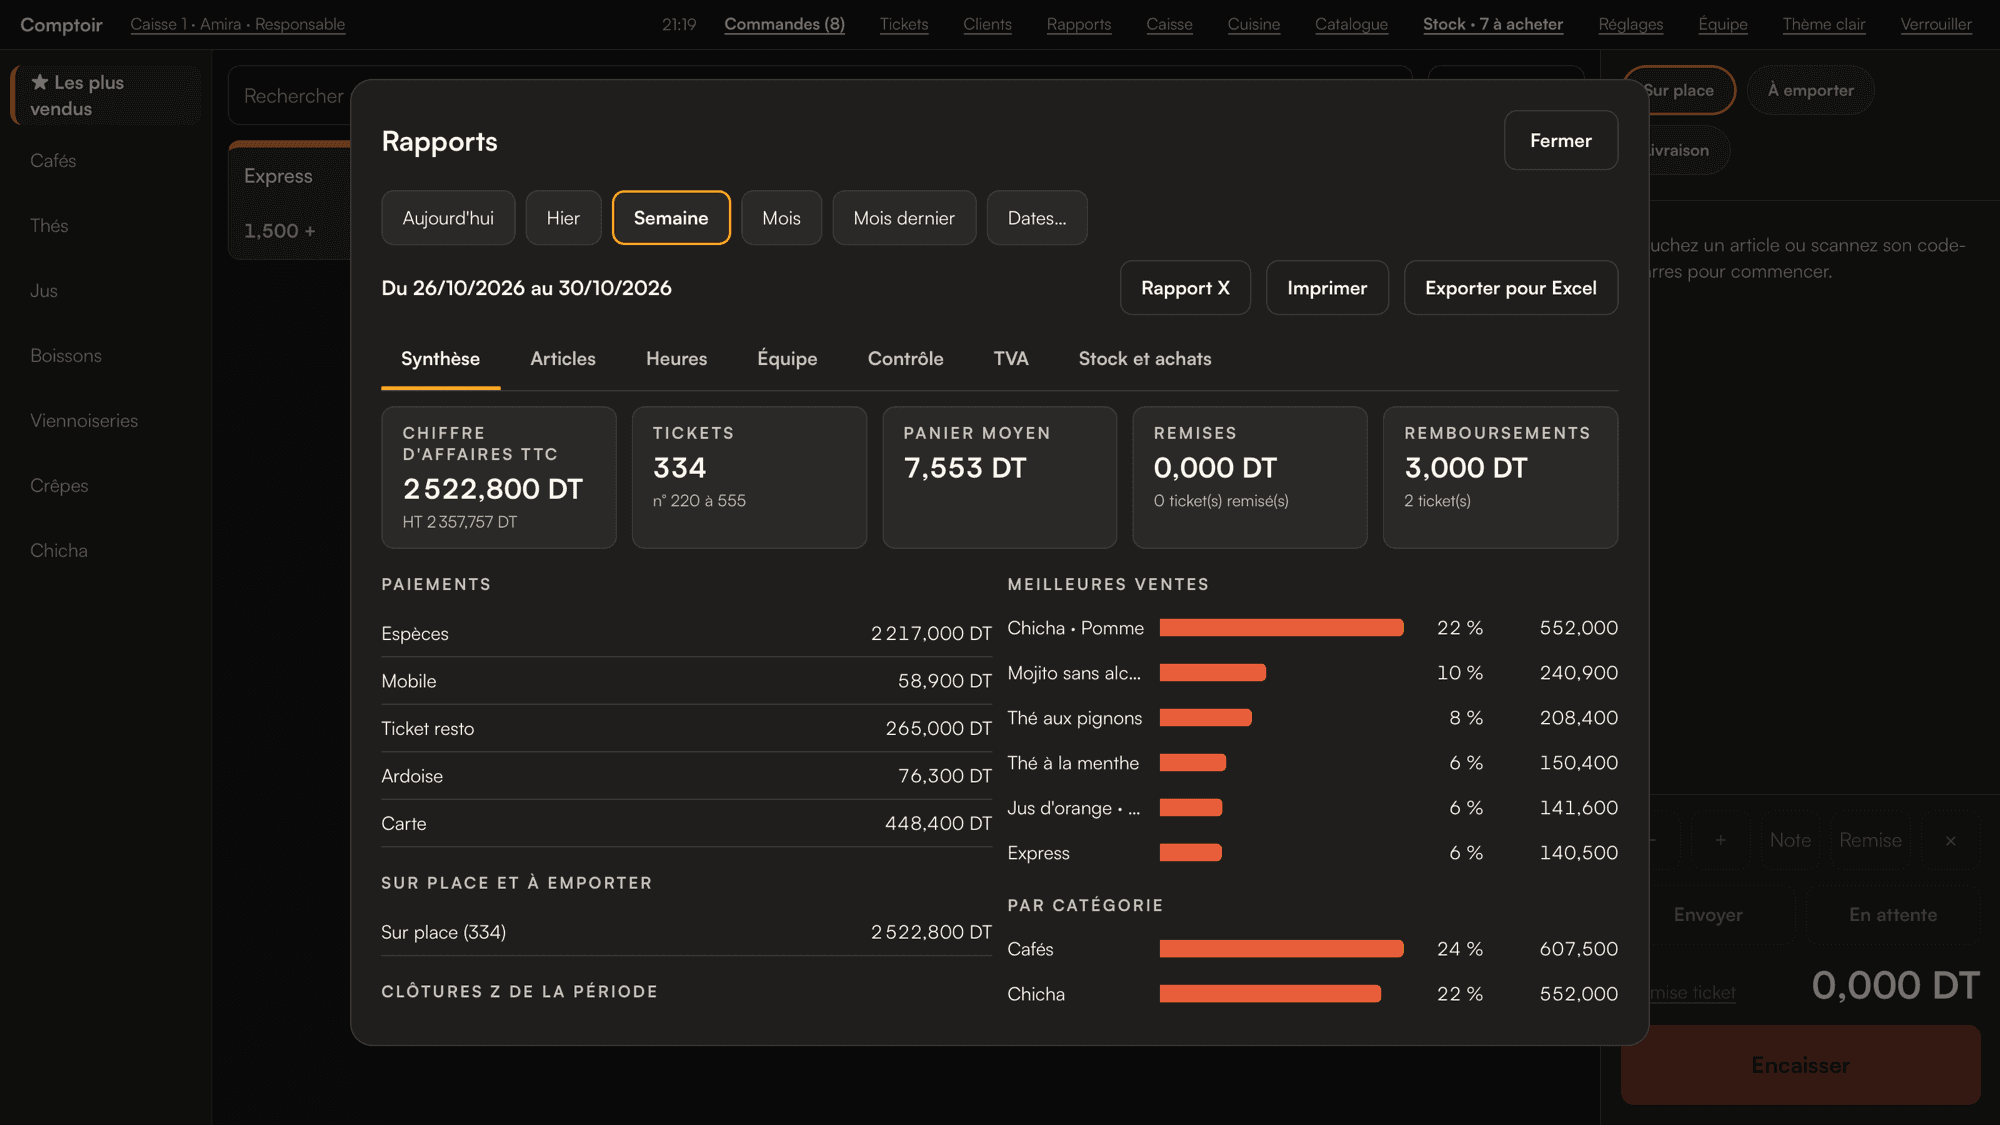Switch to the Articles tab
Image resolution: width=2000 pixels, height=1125 pixels.
coord(563,359)
